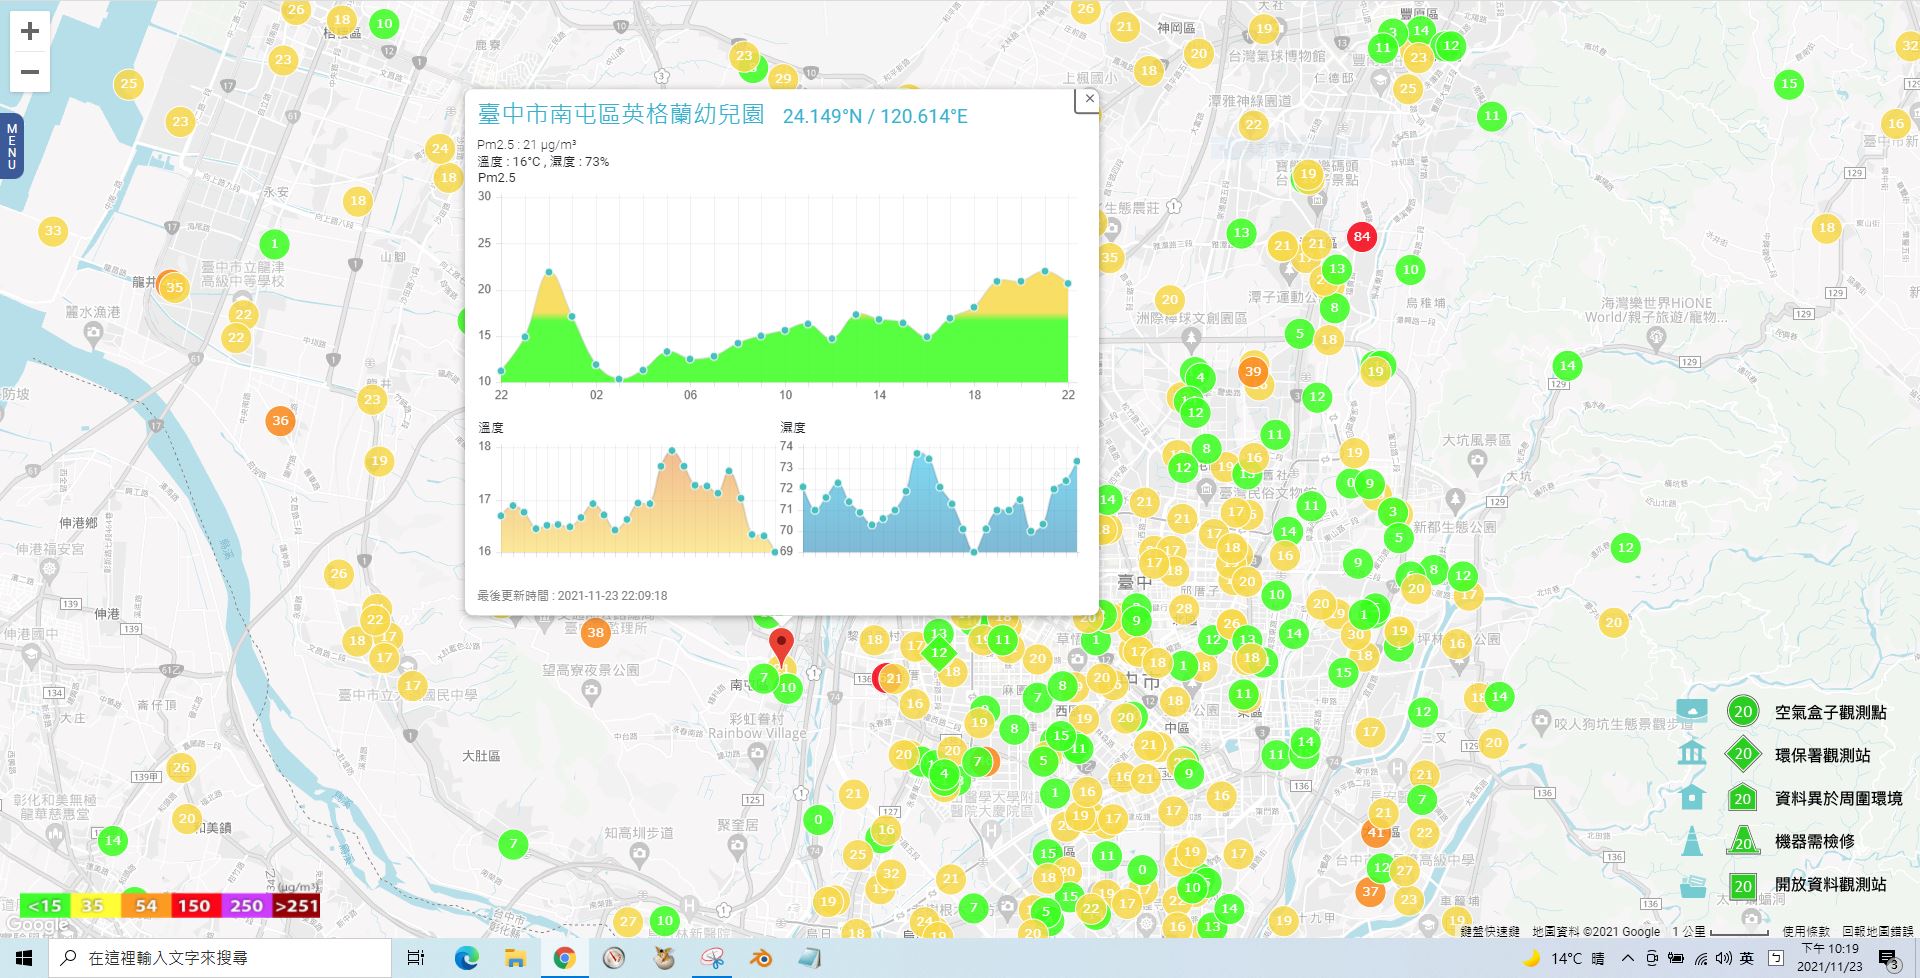Toggle 空氣盒子觀測點 layer icon
The image size is (1920, 978).
1692,711
